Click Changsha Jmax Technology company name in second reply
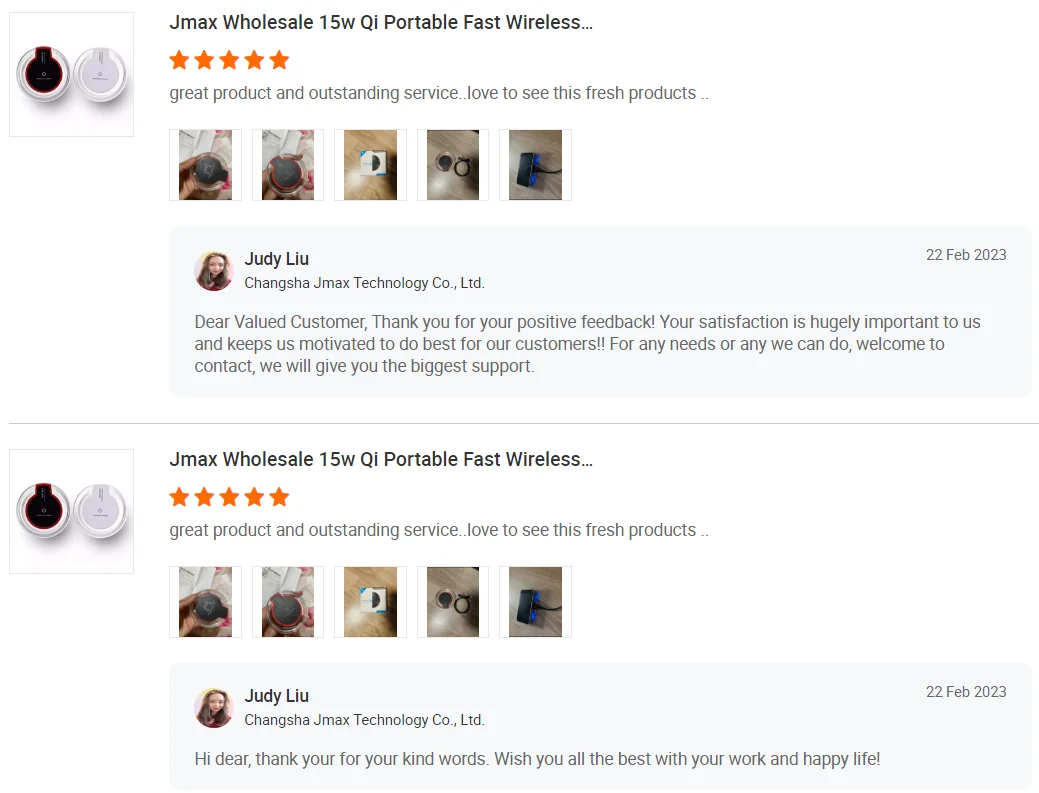This screenshot has width=1039, height=793. (364, 720)
